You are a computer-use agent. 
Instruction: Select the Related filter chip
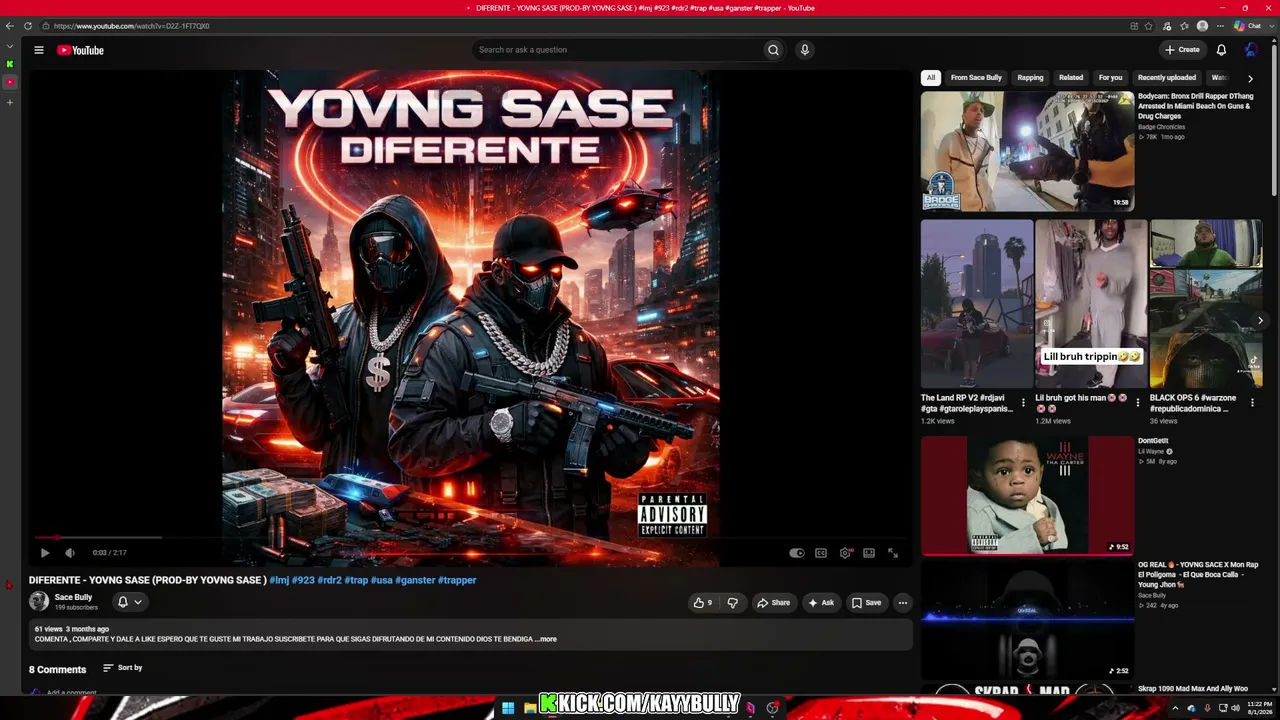point(1071,77)
